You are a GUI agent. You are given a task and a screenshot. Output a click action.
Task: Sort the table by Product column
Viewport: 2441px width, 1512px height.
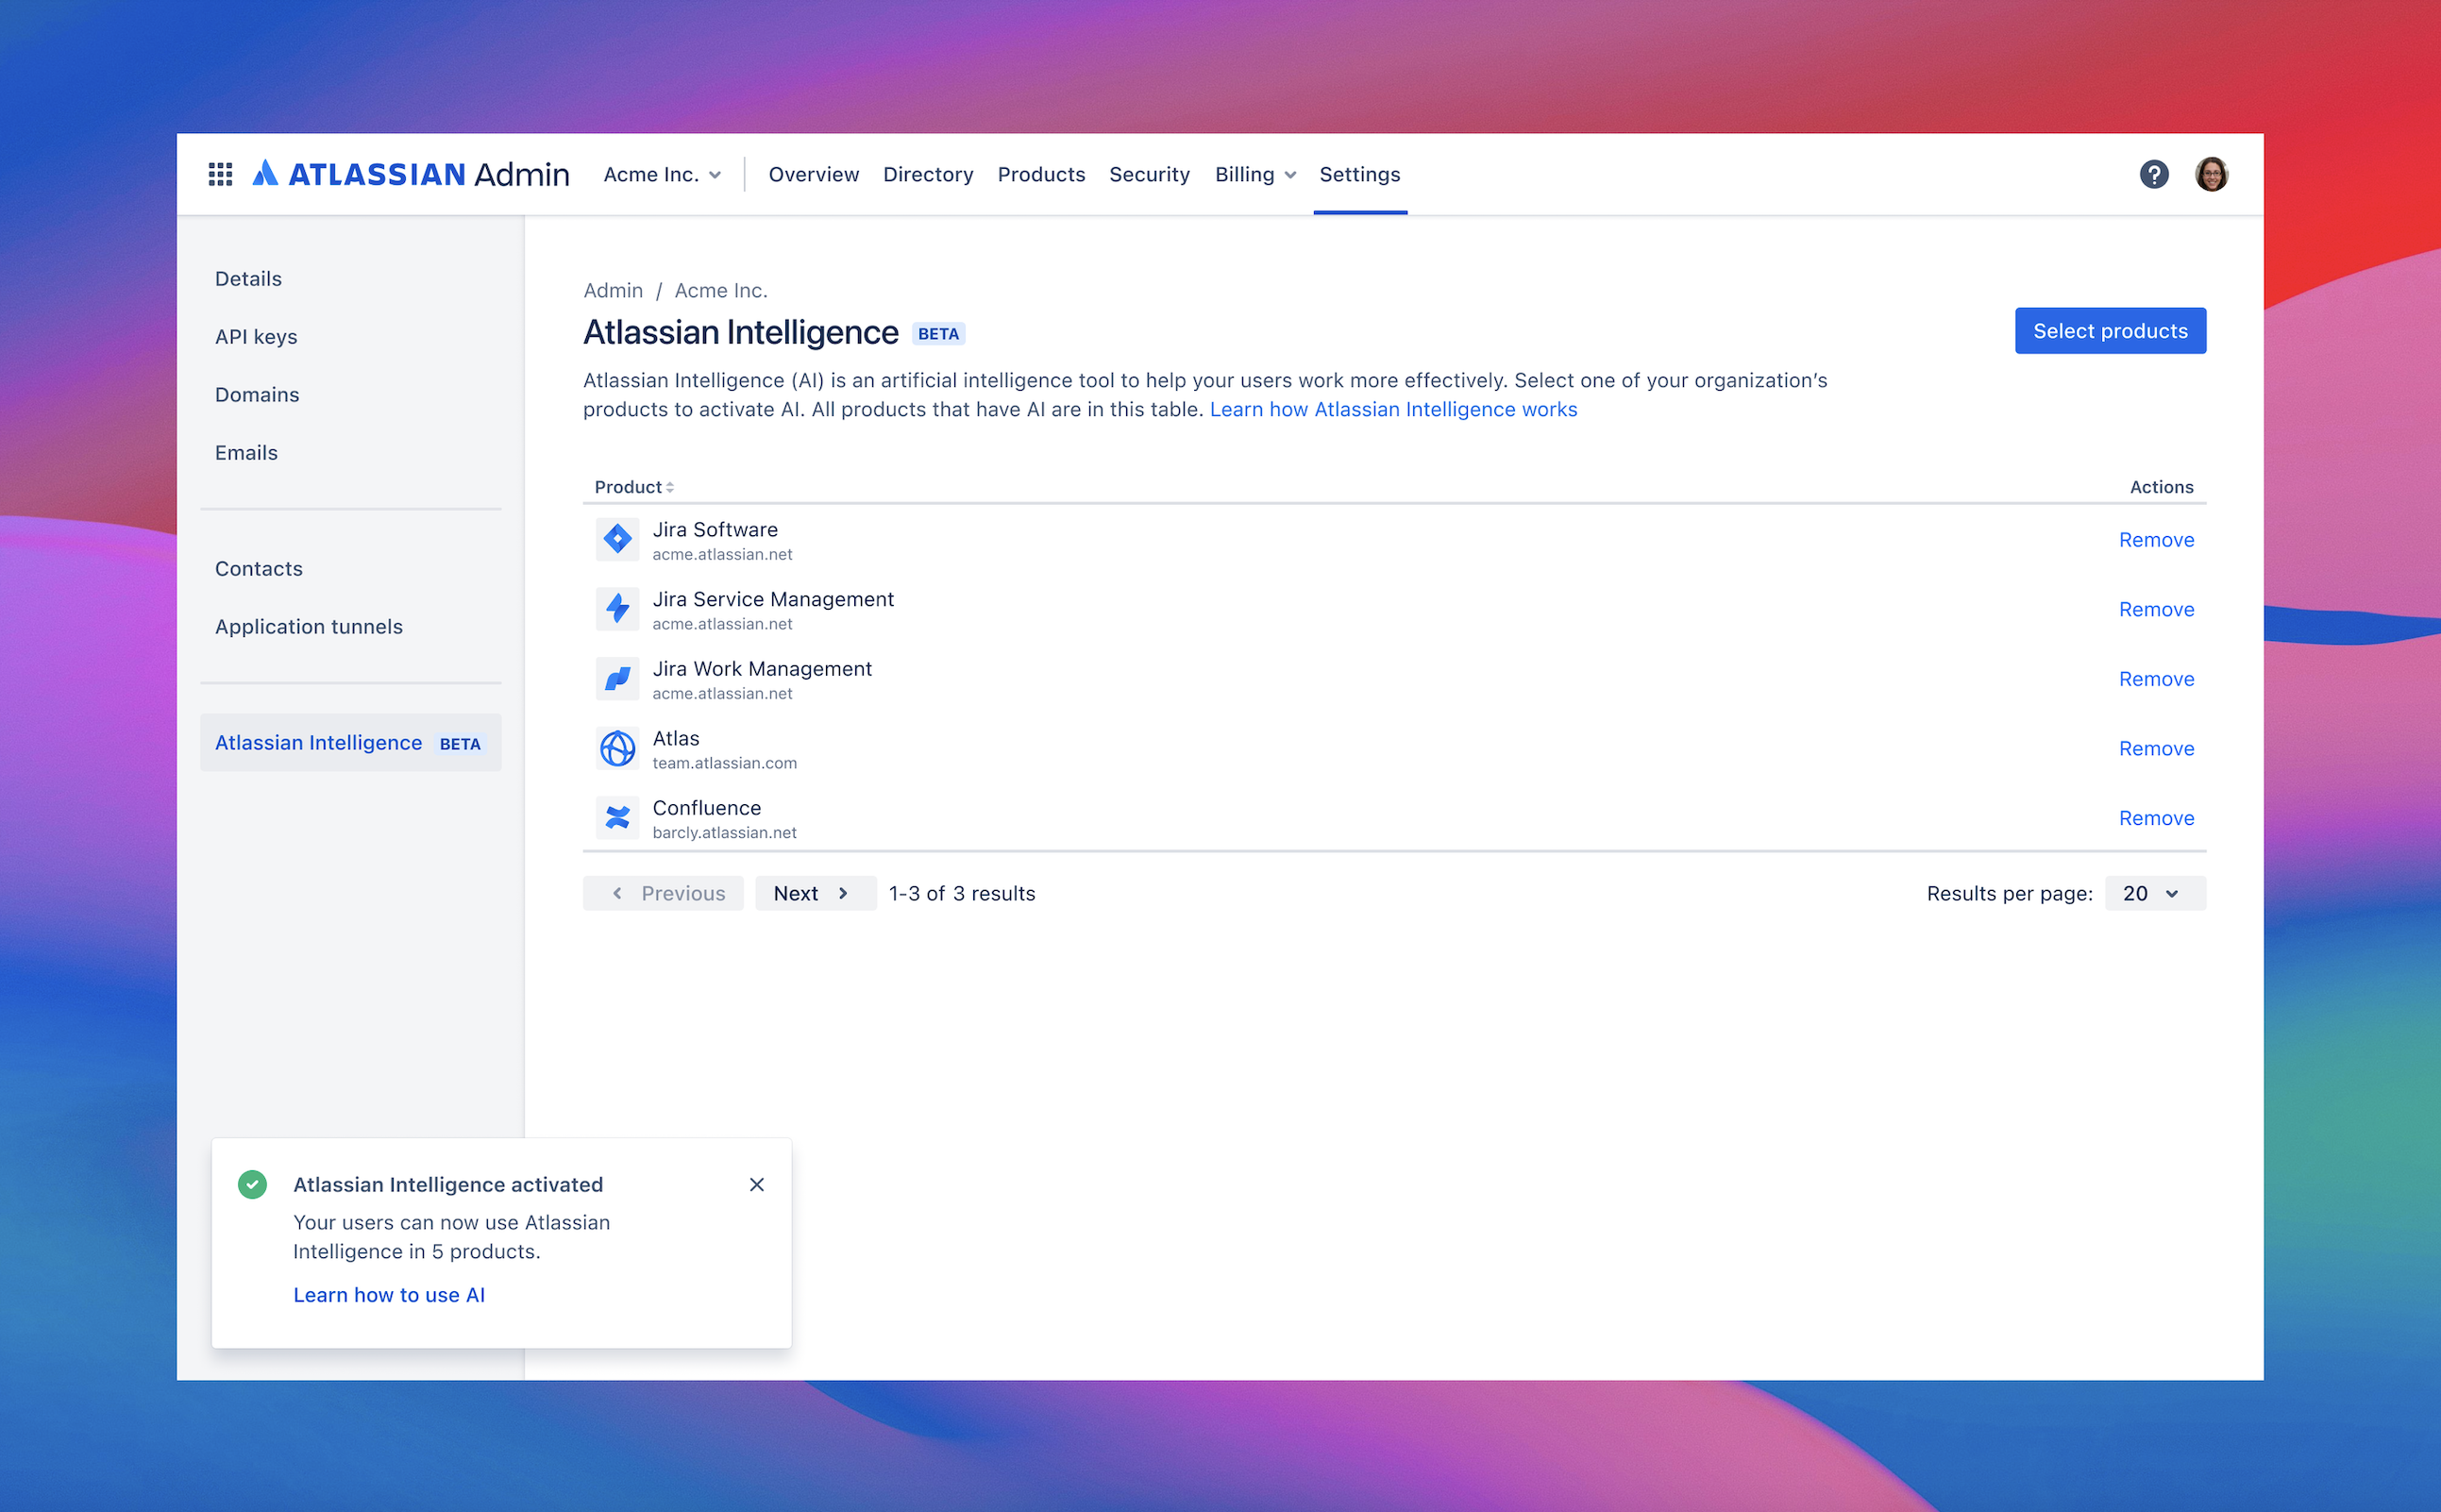pyautogui.click(x=634, y=487)
